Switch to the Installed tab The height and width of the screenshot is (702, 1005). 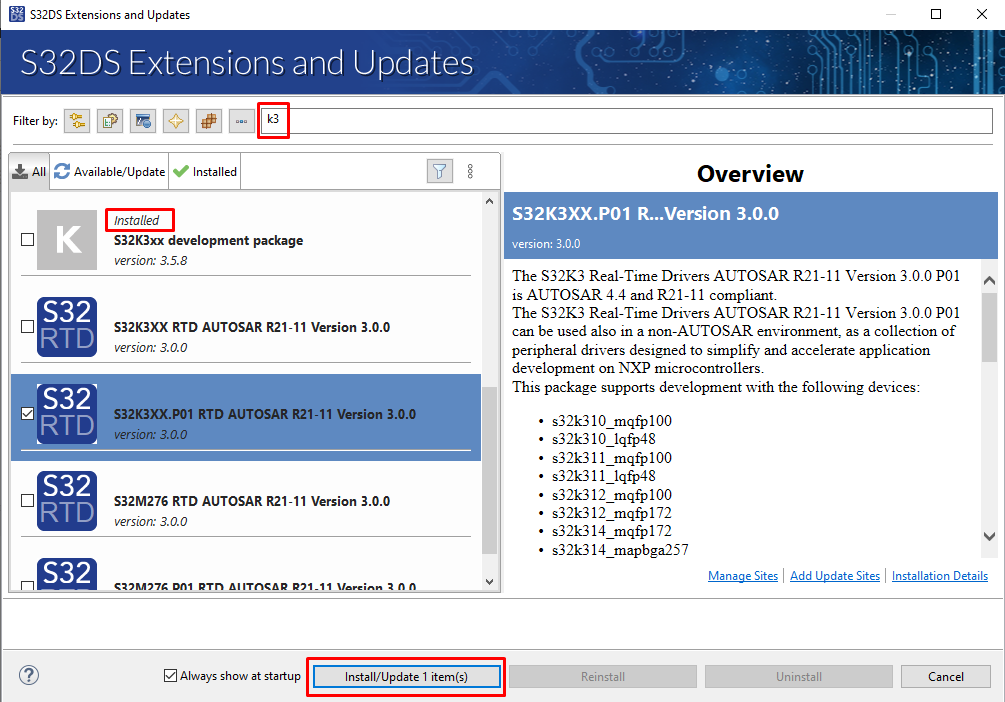205,172
